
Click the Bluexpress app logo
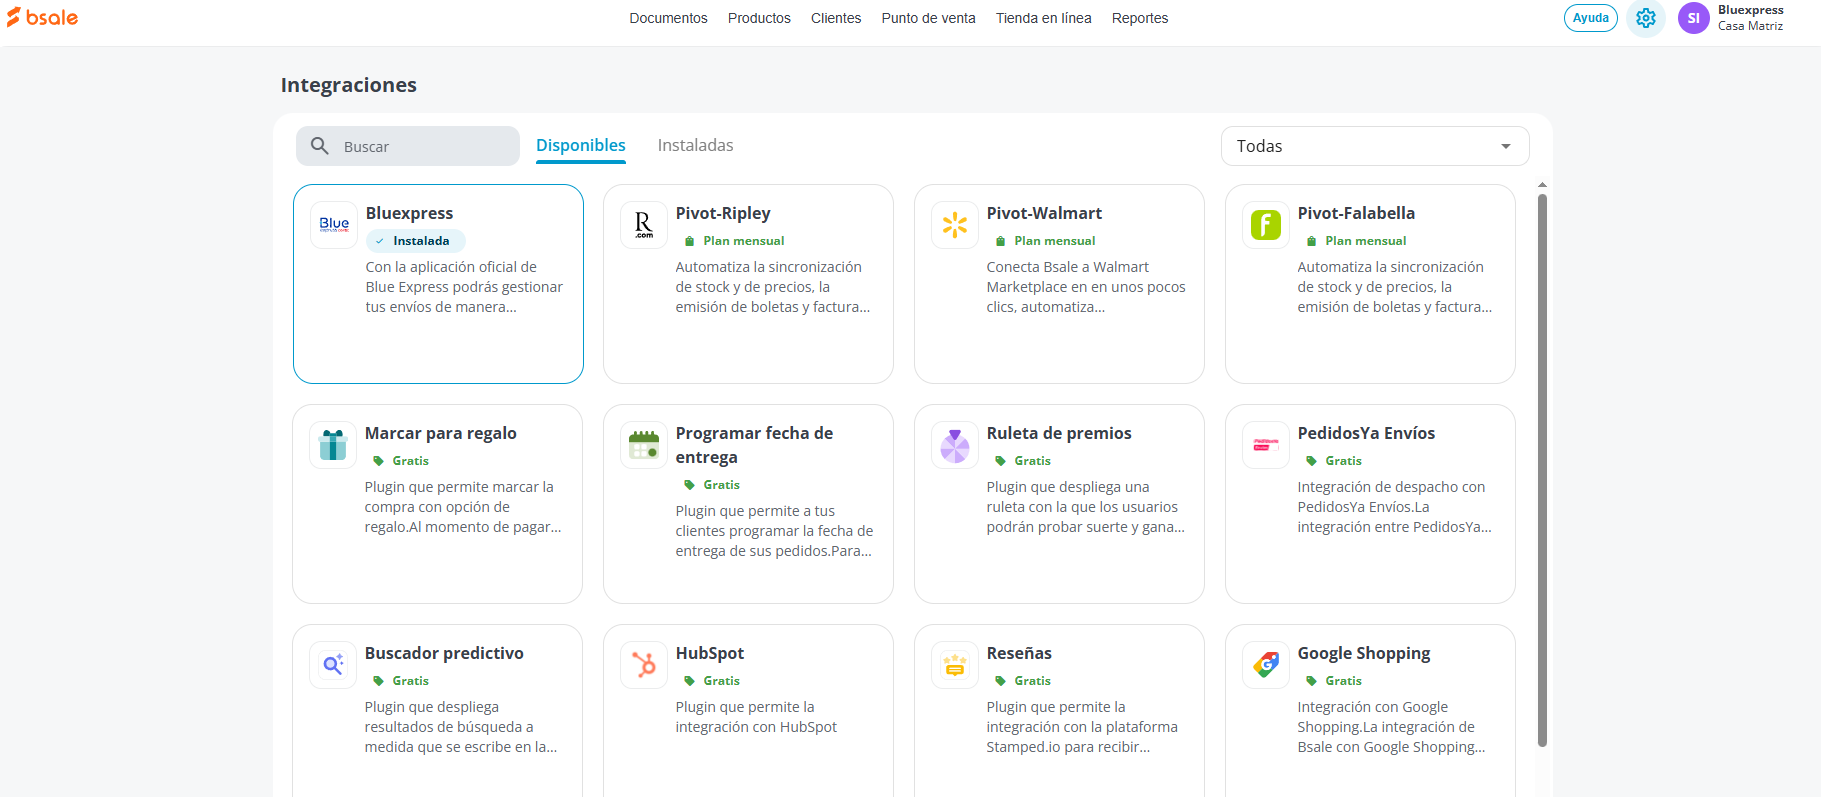pyautogui.click(x=334, y=225)
